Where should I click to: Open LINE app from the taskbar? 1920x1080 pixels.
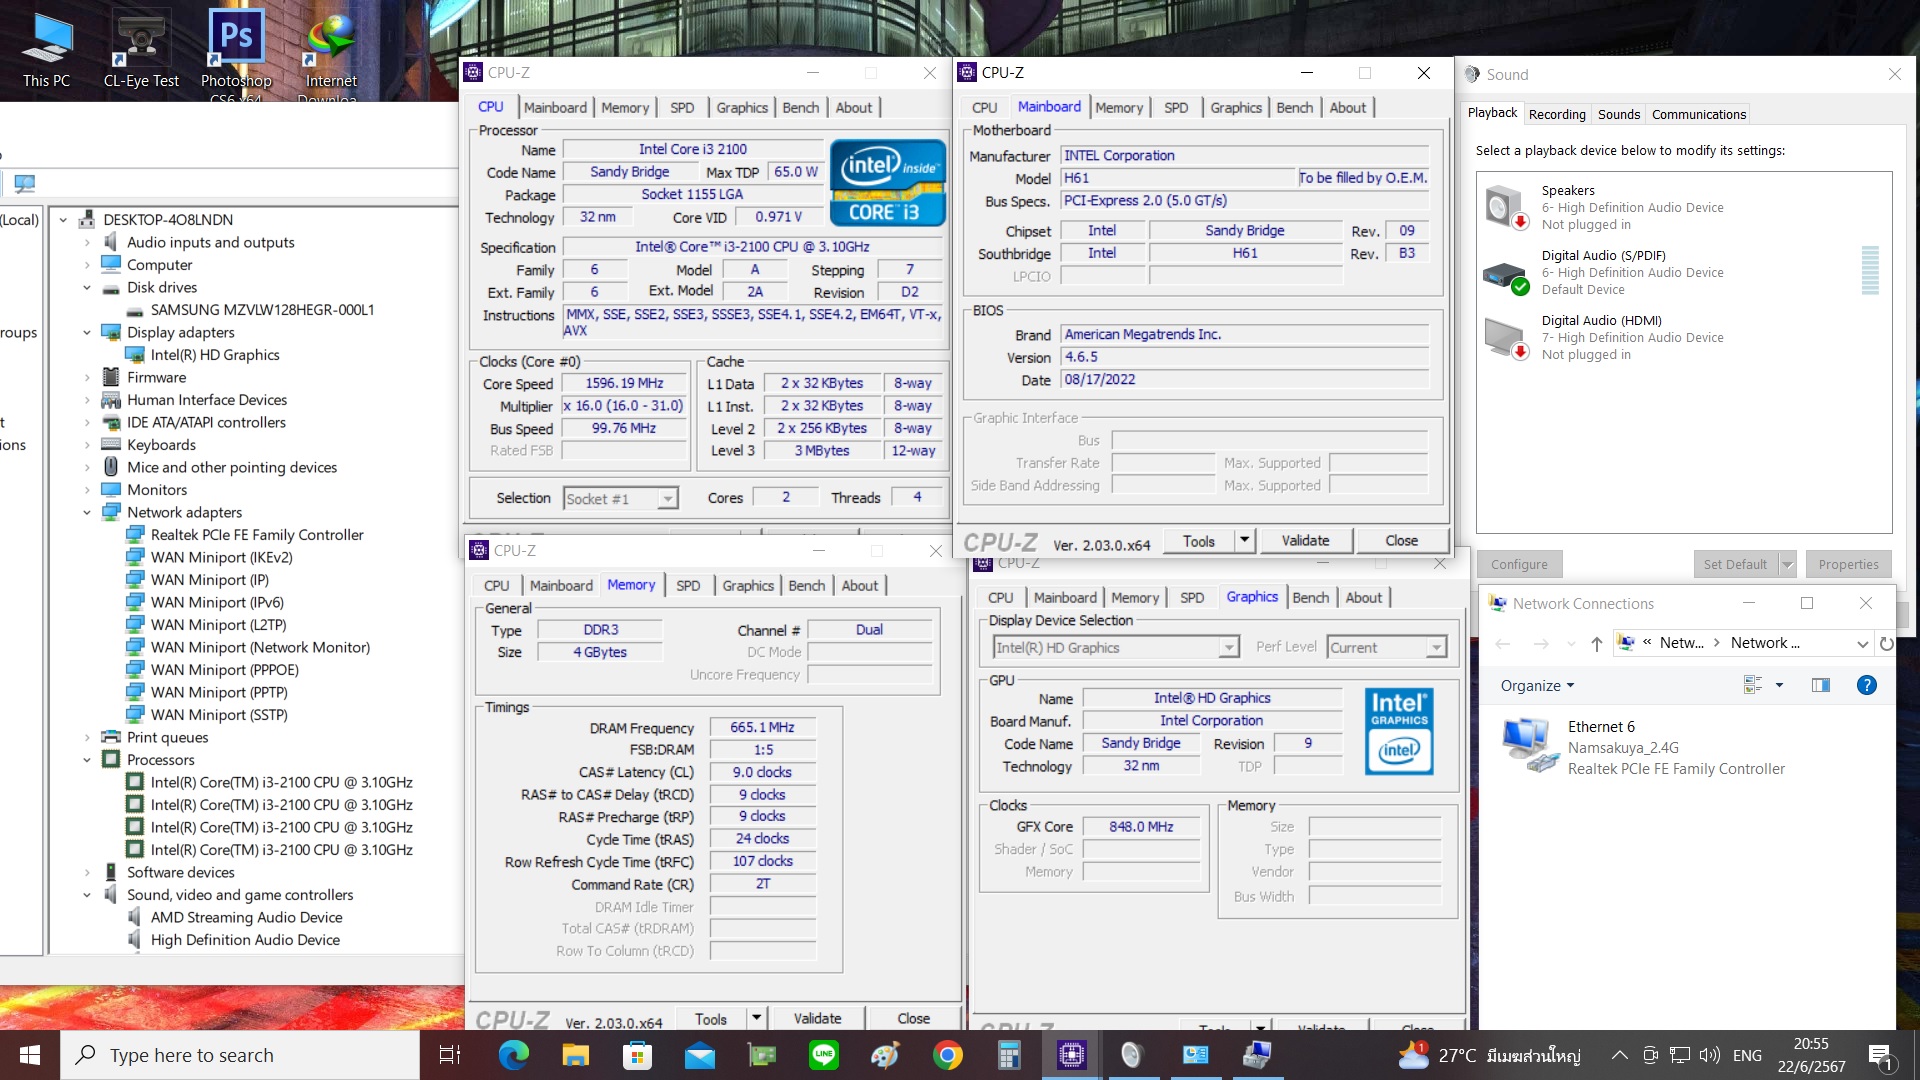[823, 1055]
